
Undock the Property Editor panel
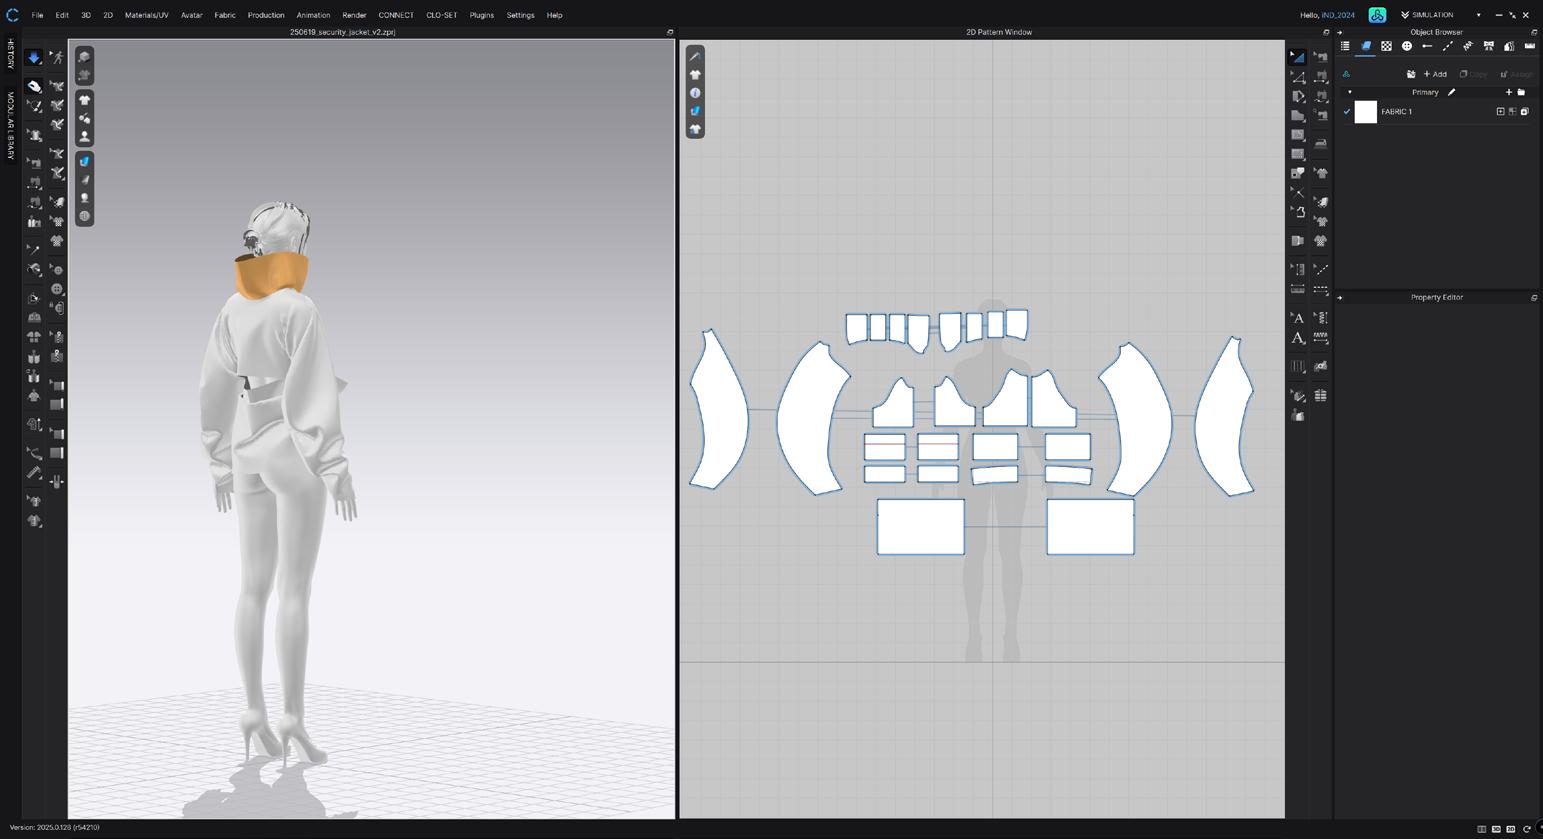pyautogui.click(x=1534, y=297)
